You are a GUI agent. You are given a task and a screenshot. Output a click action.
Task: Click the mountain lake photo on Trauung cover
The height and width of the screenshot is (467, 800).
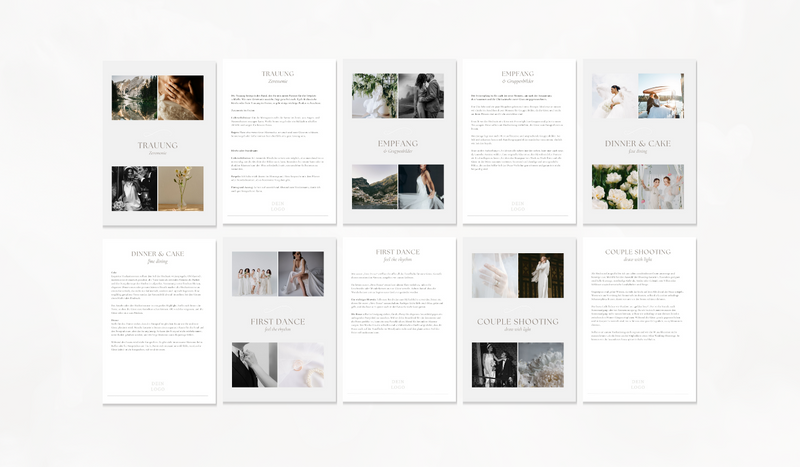[134, 97]
